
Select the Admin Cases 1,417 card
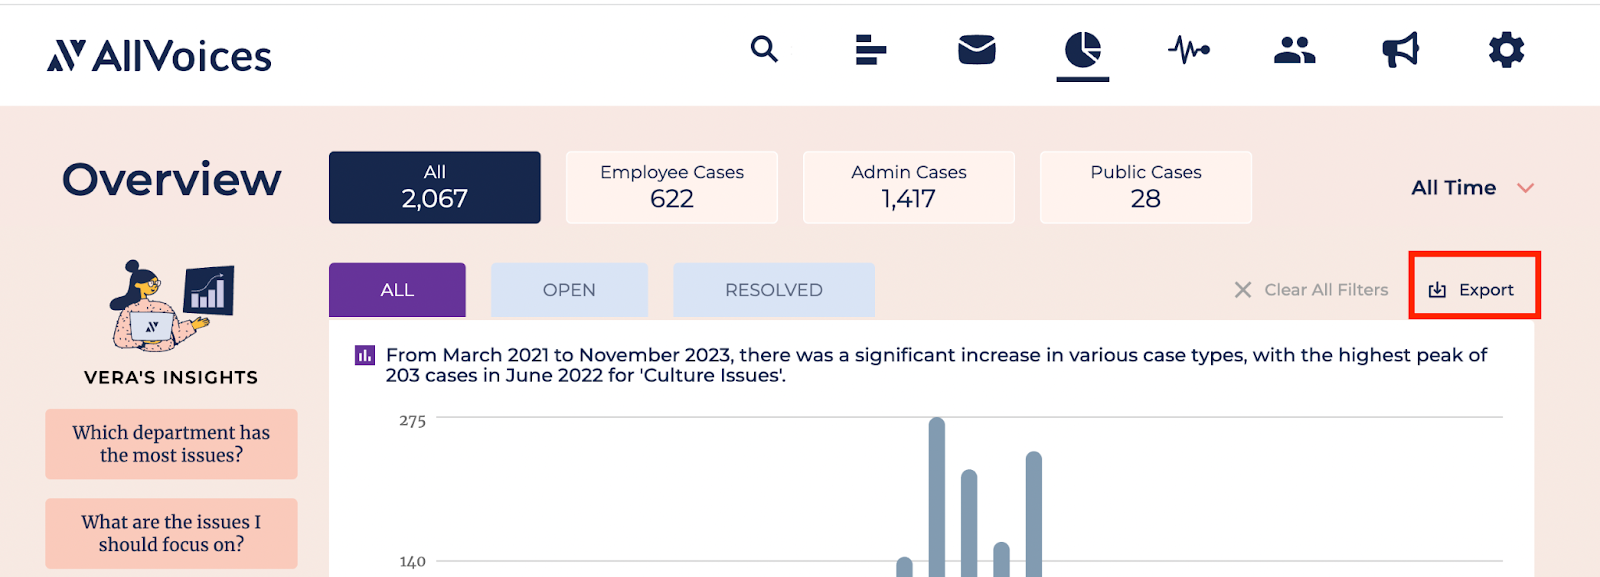tap(909, 187)
